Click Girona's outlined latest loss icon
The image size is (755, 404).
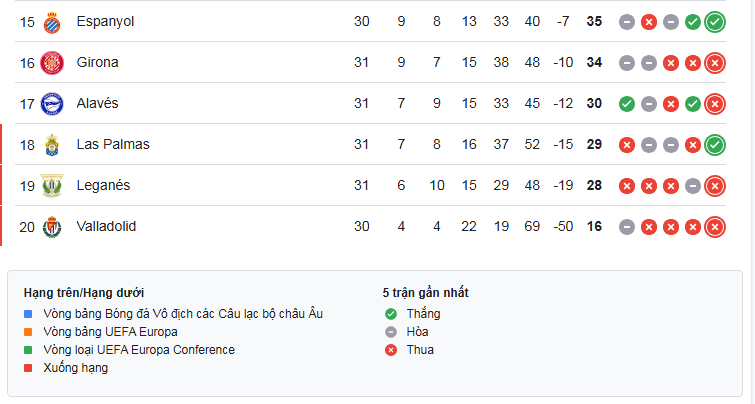tap(715, 63)
